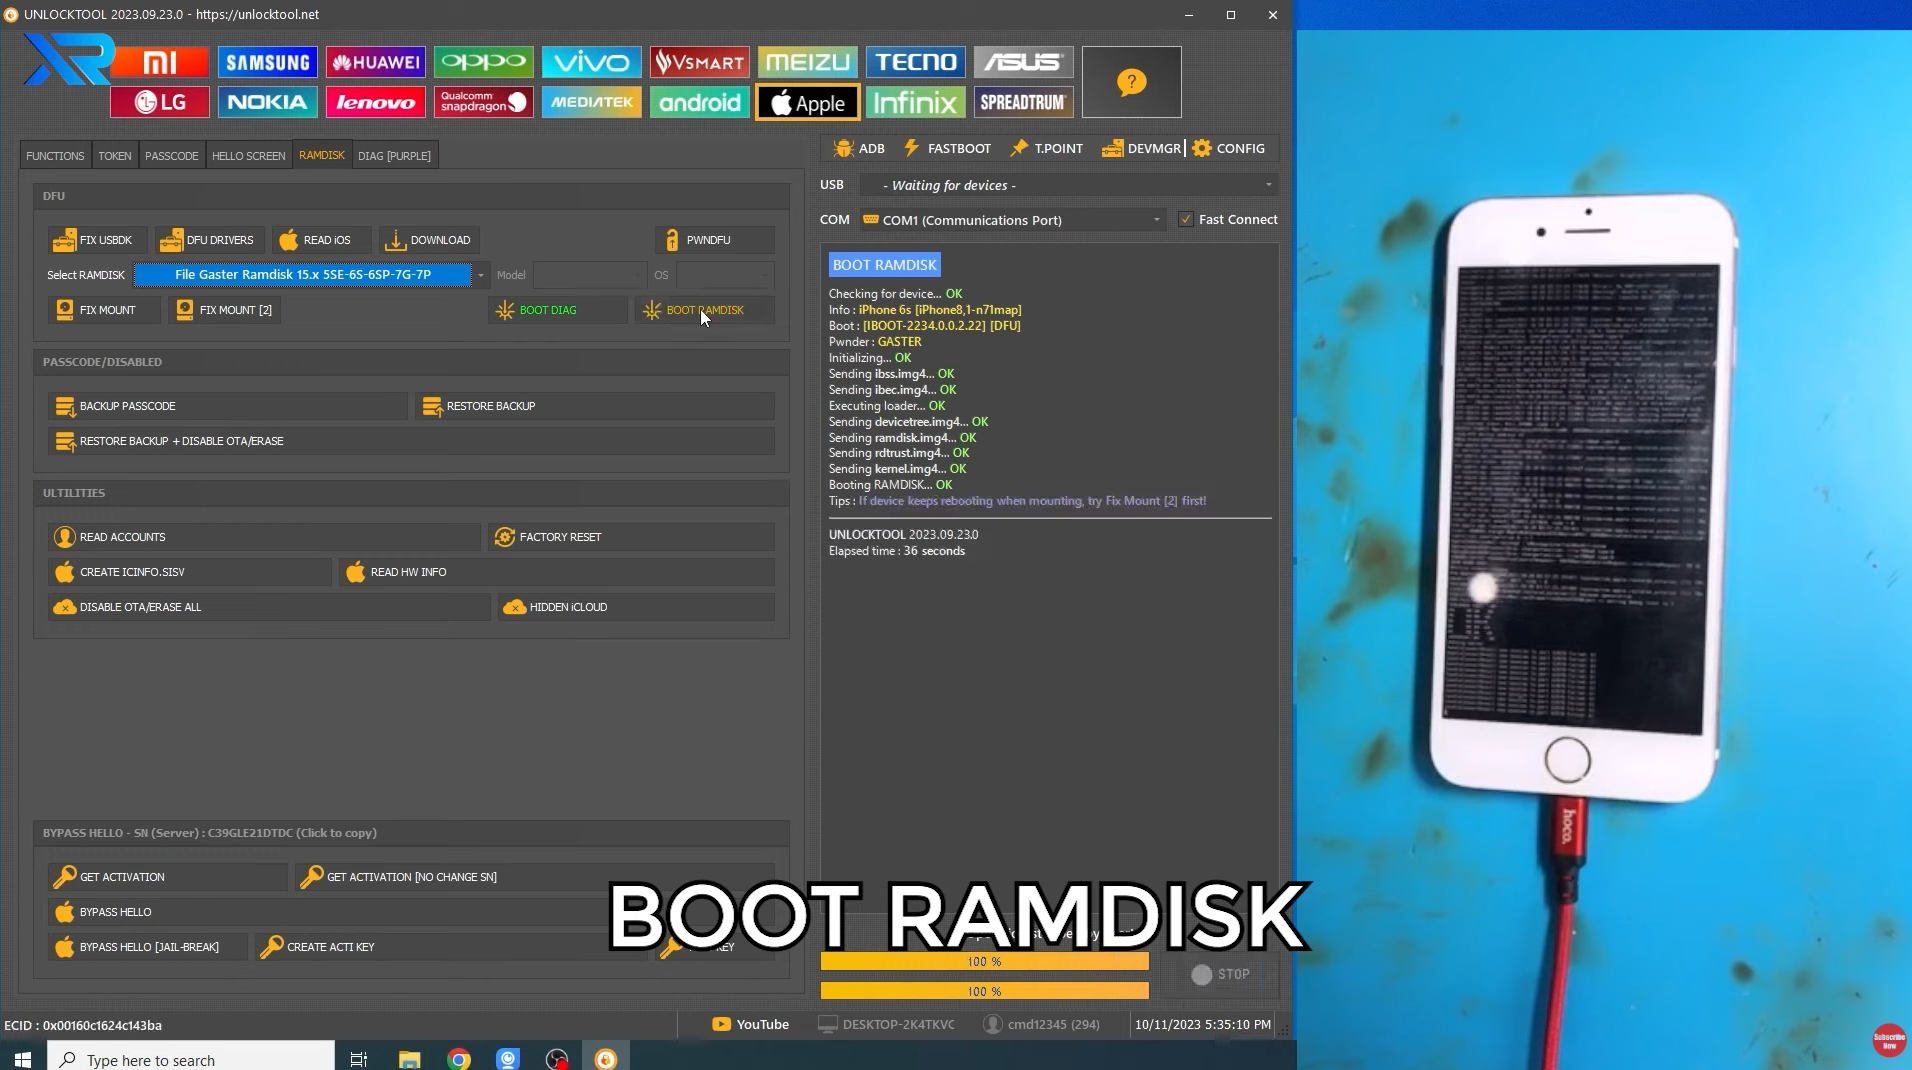This screenshot has height=1070, width=1912.
Task: Click the BOOT RAMDISK button in DFU section
Action: point(704,310)
